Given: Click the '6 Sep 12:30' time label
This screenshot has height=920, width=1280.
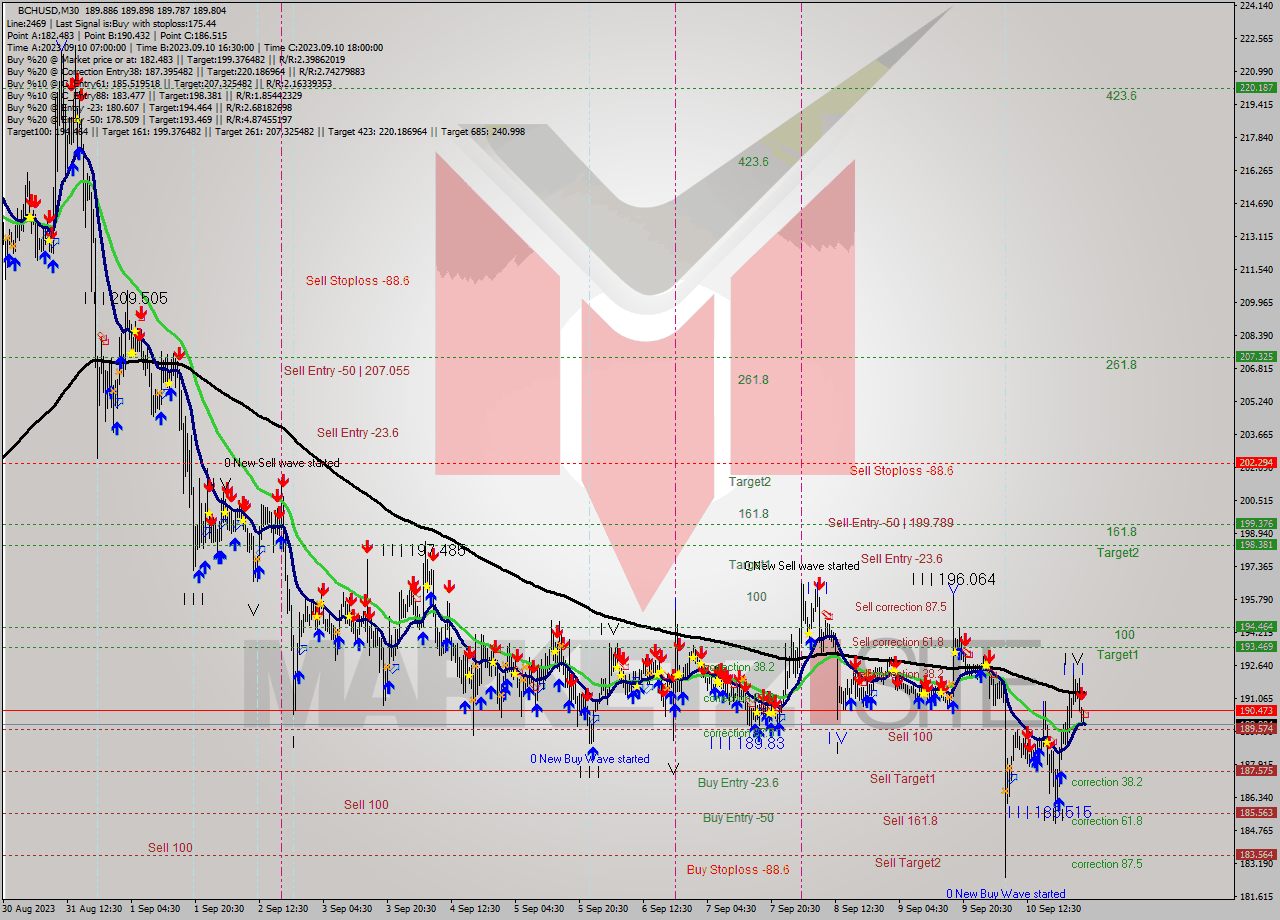Looking at the screenshot, I should pos(667,909).
